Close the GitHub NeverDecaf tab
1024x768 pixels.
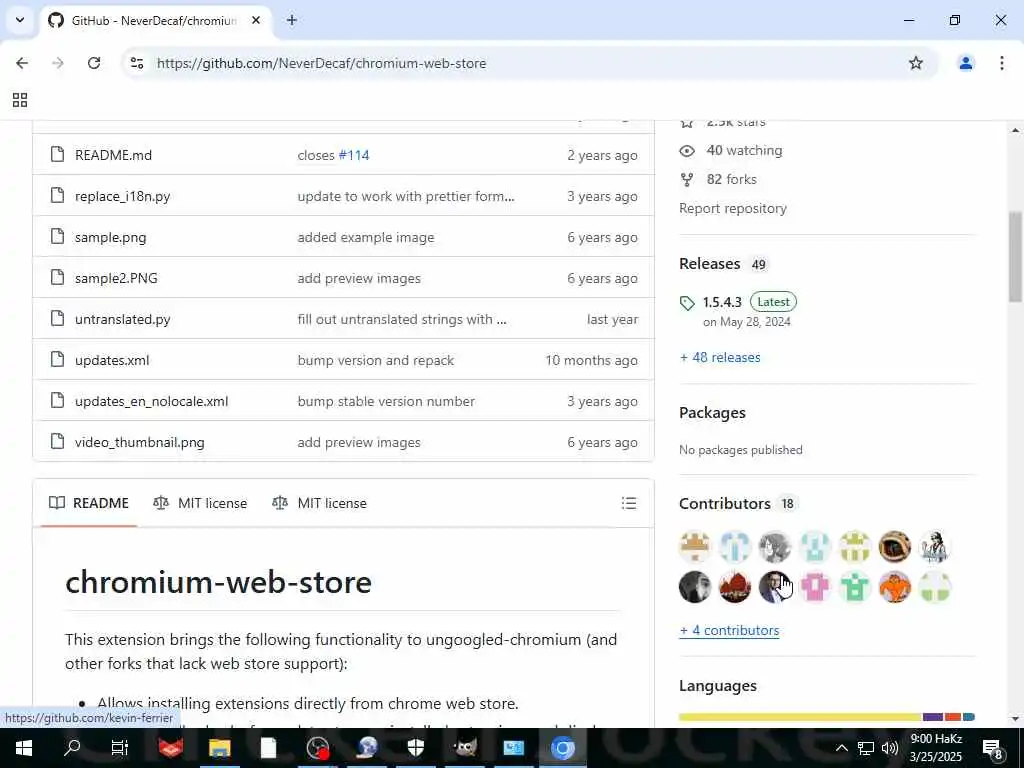[x=256, y=20]
